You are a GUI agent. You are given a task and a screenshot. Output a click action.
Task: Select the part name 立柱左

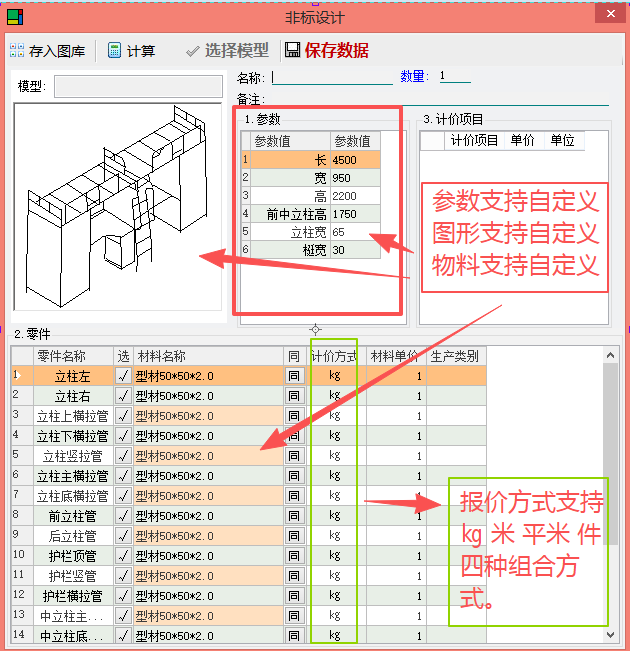73,376
